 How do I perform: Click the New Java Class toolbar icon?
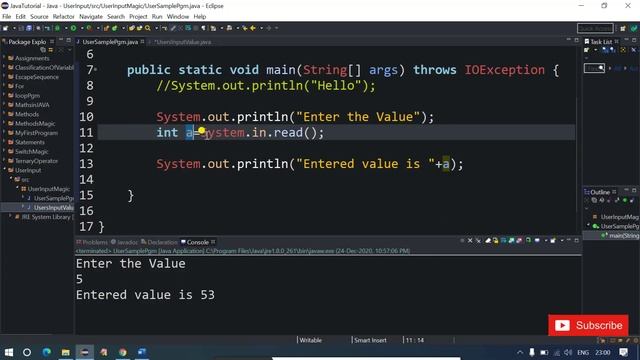115,28
